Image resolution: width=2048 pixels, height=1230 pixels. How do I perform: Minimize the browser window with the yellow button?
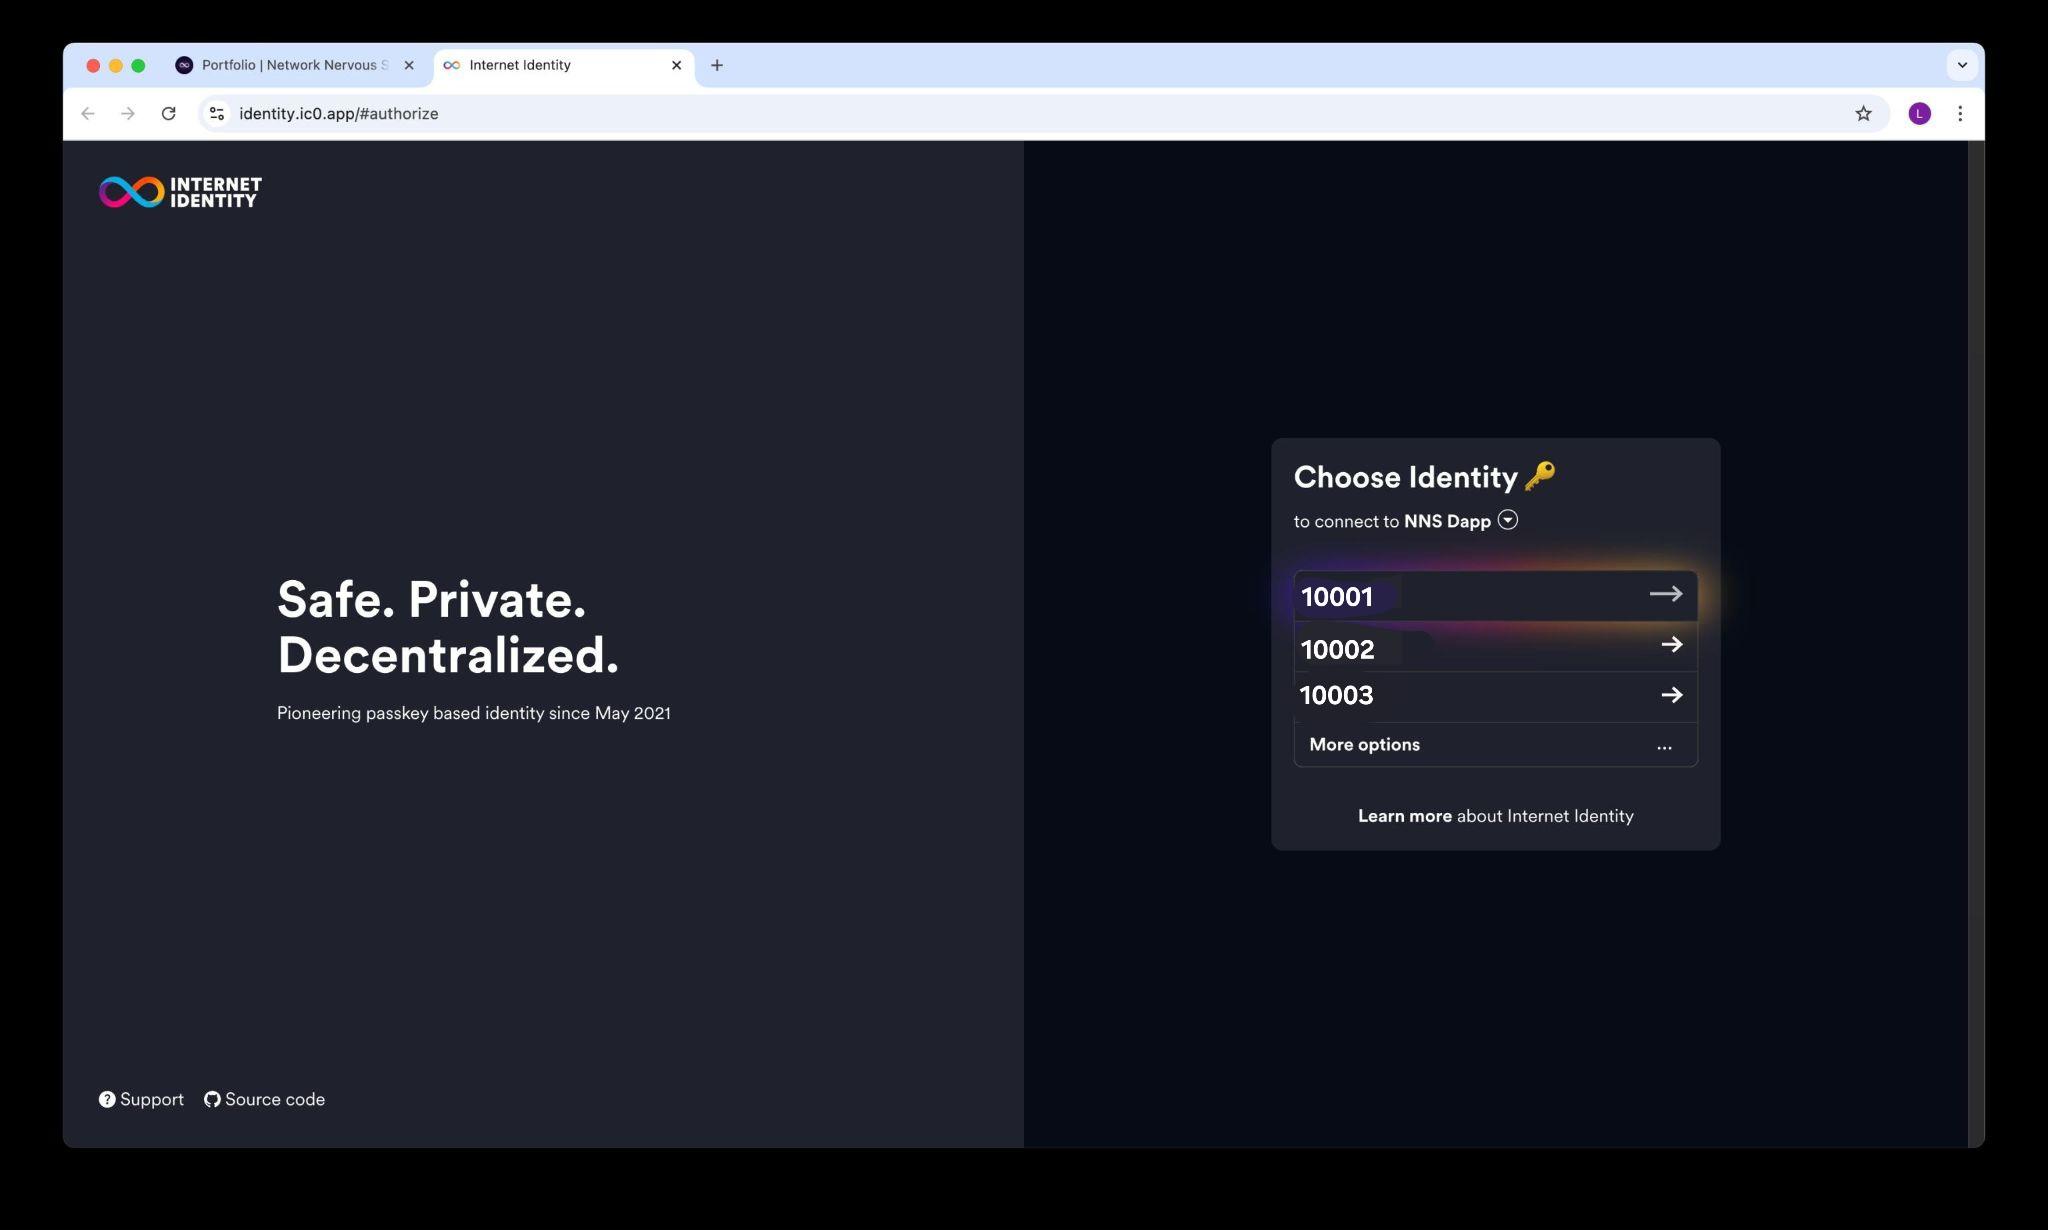116,65
